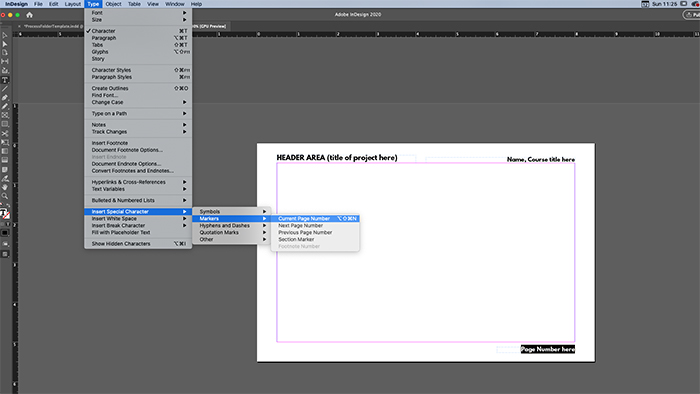The width and height of the screenshot is (700, 394).
Task: Open the Window menu in menu bar
Action: click(175, 4)
